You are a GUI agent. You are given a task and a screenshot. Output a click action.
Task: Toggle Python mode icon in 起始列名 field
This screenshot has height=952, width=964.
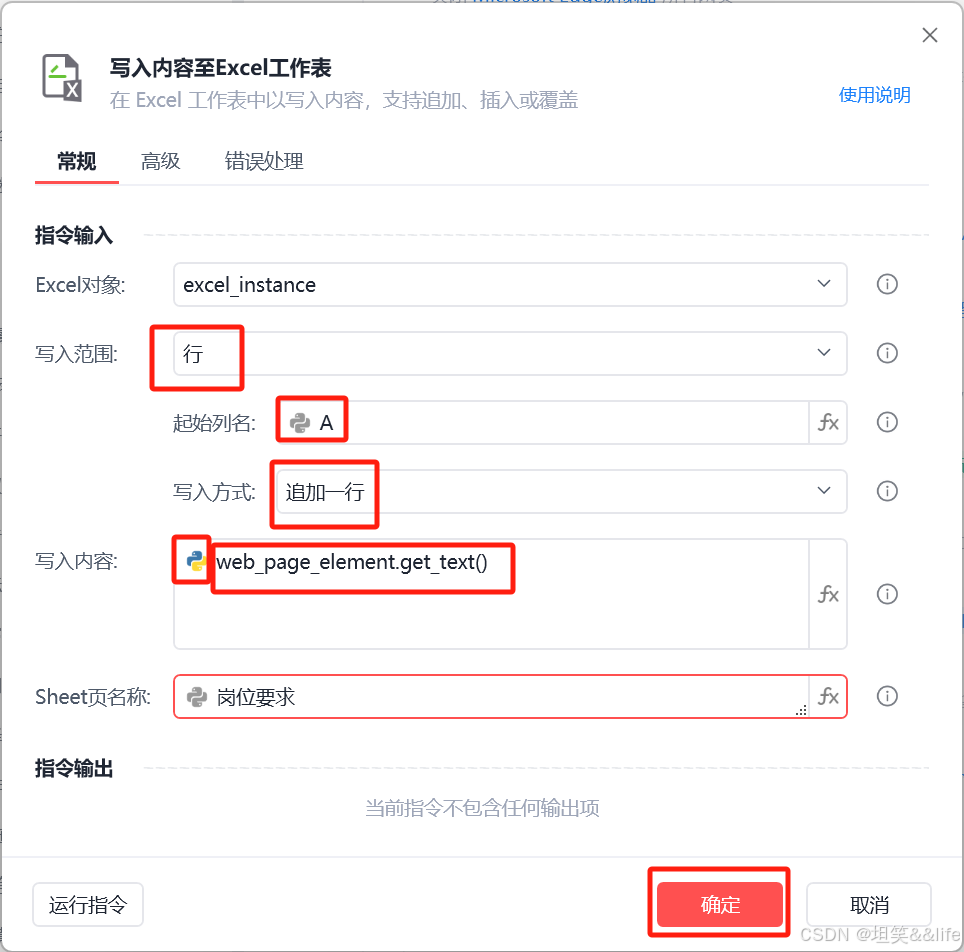[x=300, y=423]
